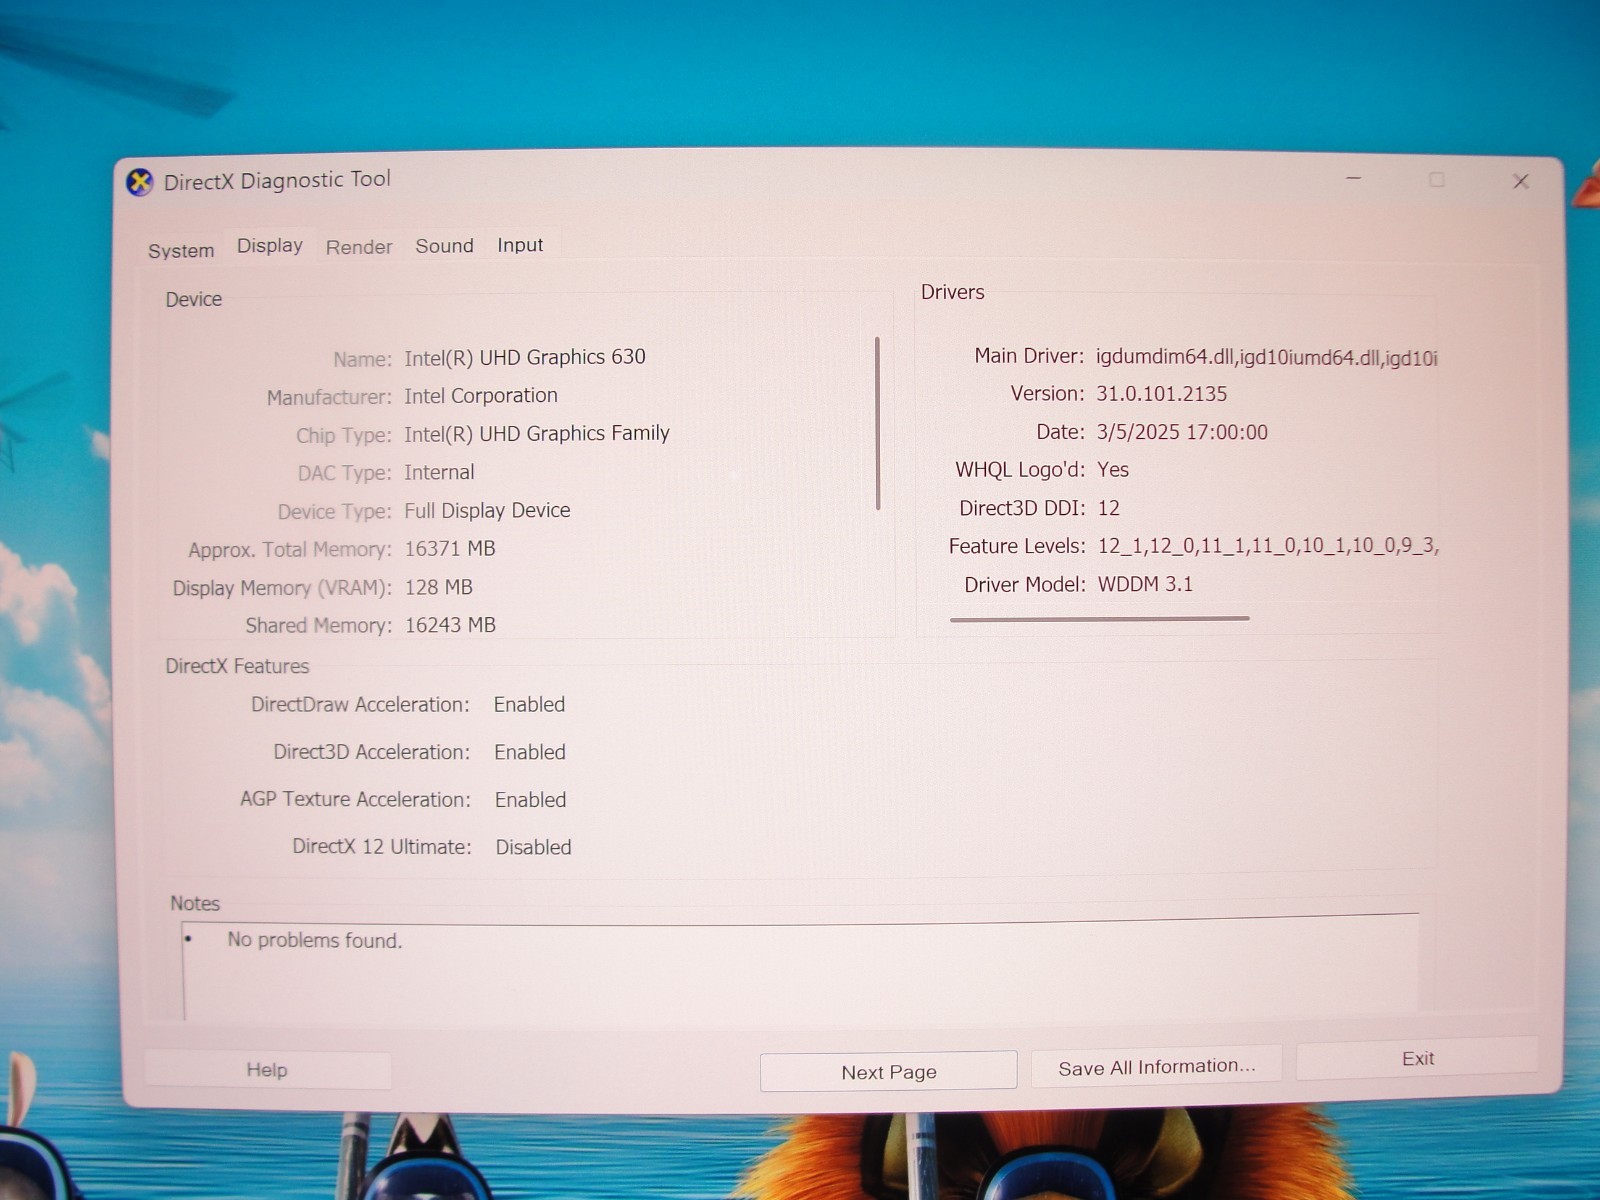This screenshot has width=1600, height=1200.
Task: Select driver version 31.0.101.2135
Action: point(1162,394)
